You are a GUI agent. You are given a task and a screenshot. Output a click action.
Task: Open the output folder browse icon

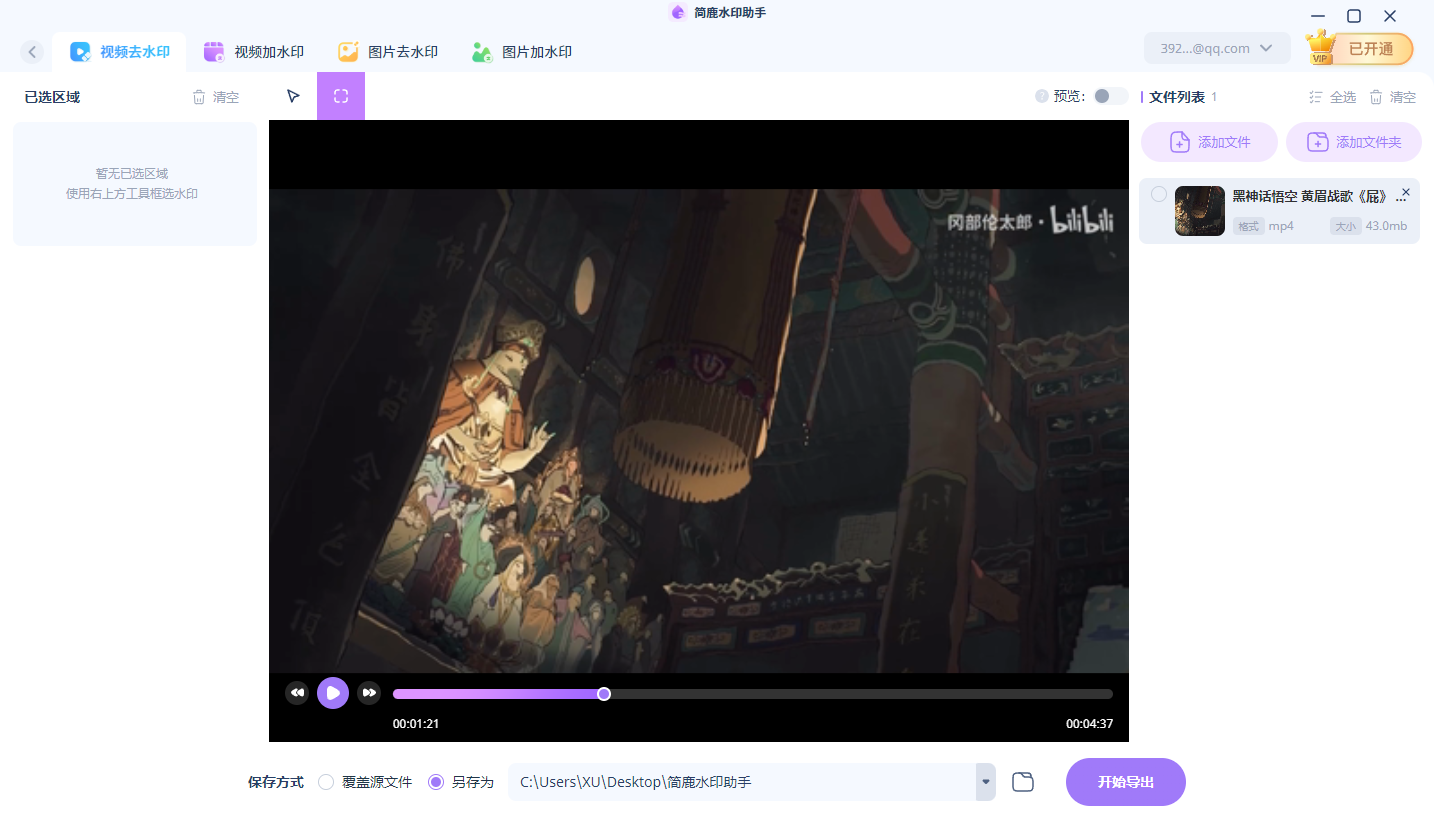tap(1022, 782)
